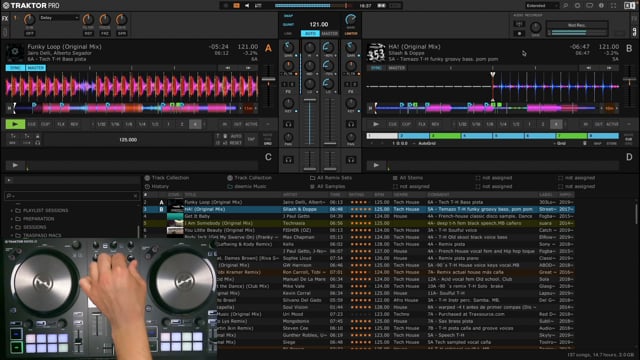Click the fullscreen icon in the header

(x=613, y=6)
